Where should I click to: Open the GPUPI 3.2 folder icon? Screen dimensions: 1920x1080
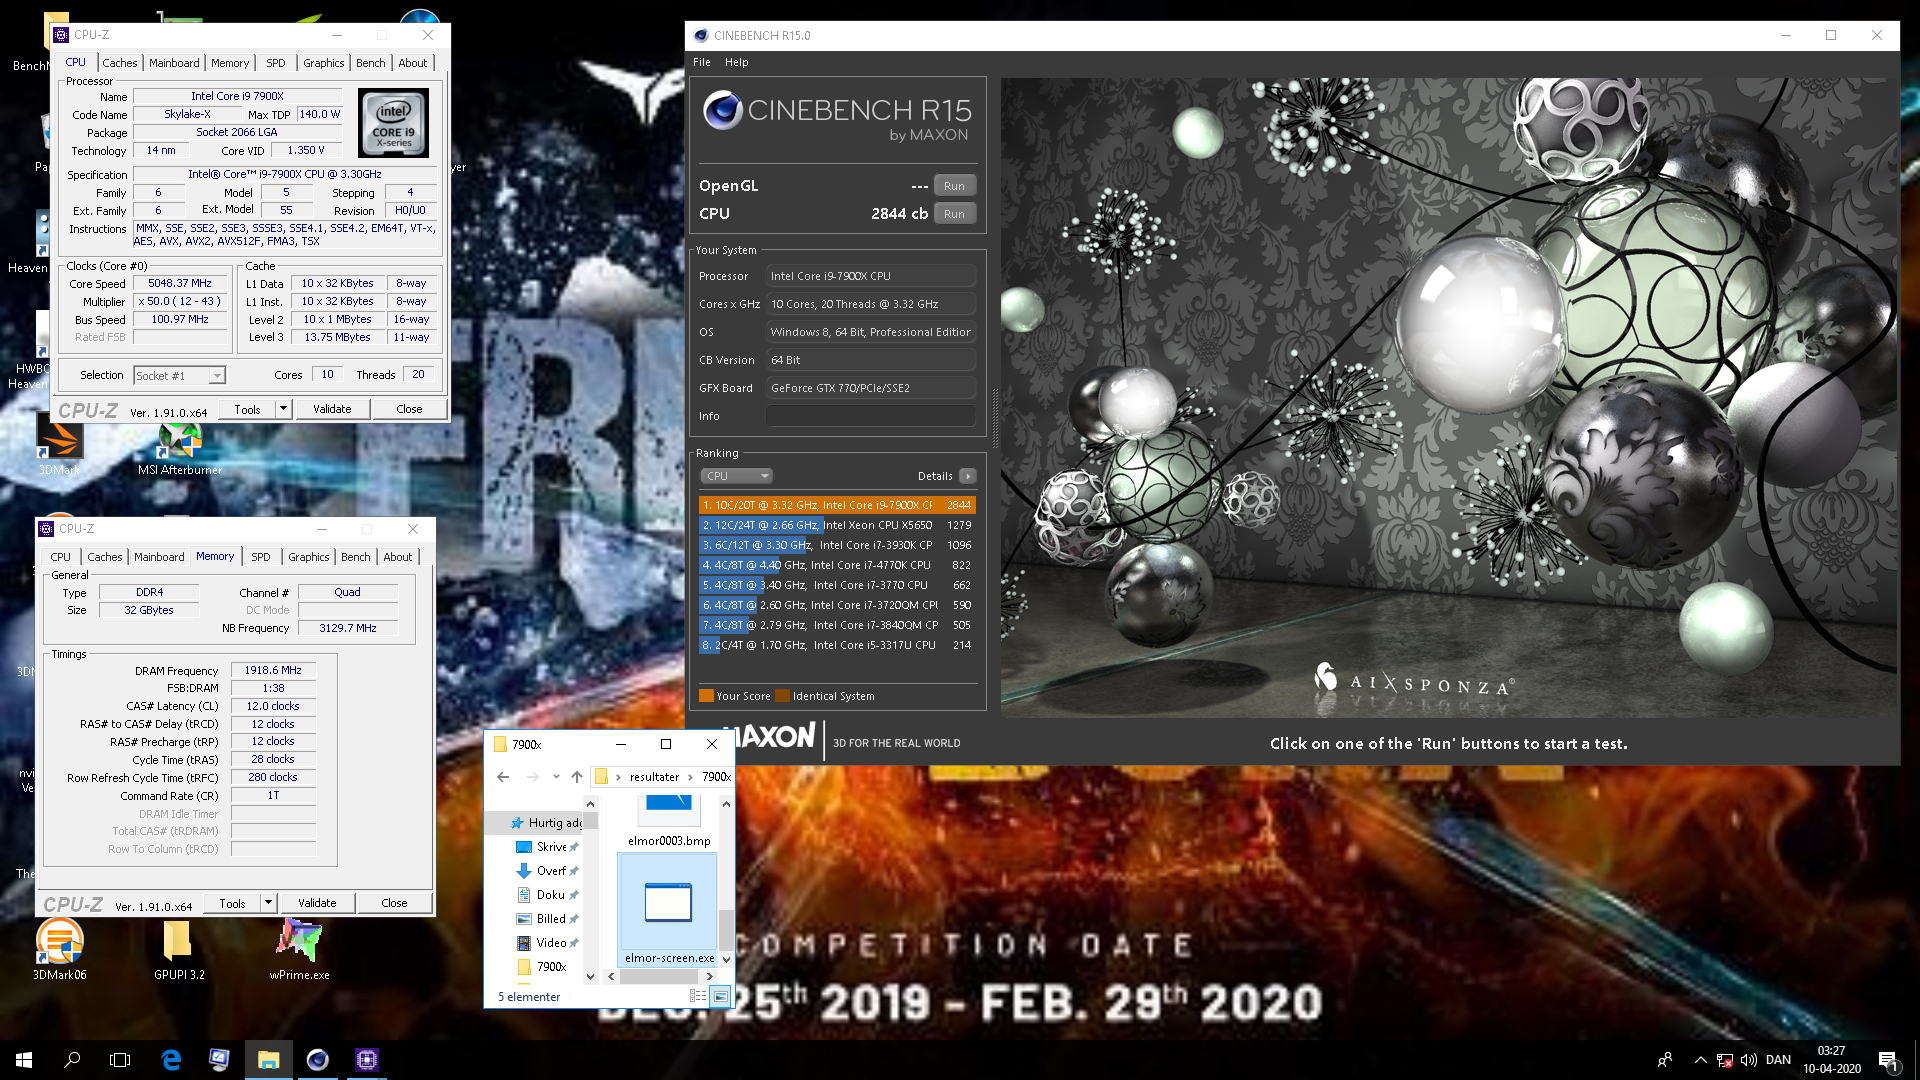pos(179,950)
